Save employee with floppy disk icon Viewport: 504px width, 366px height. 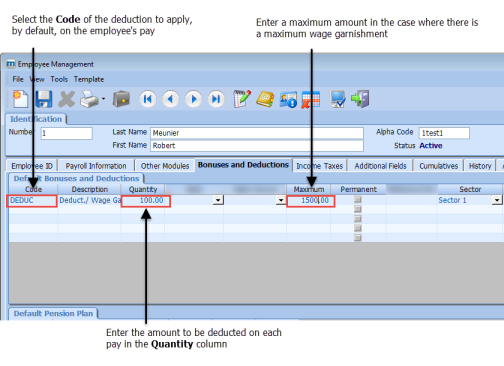pos(44,99)
